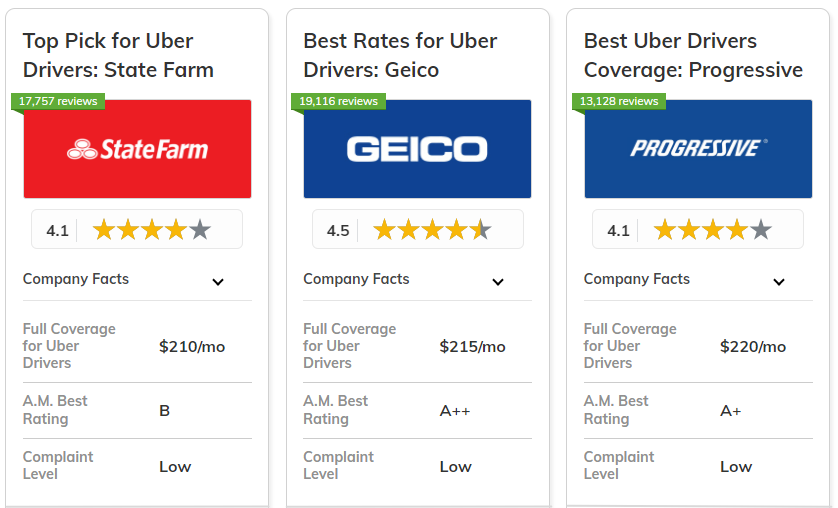This screenshot has width=838, height=508.
Task: Click the Geico logo banner
Action: 417,150
